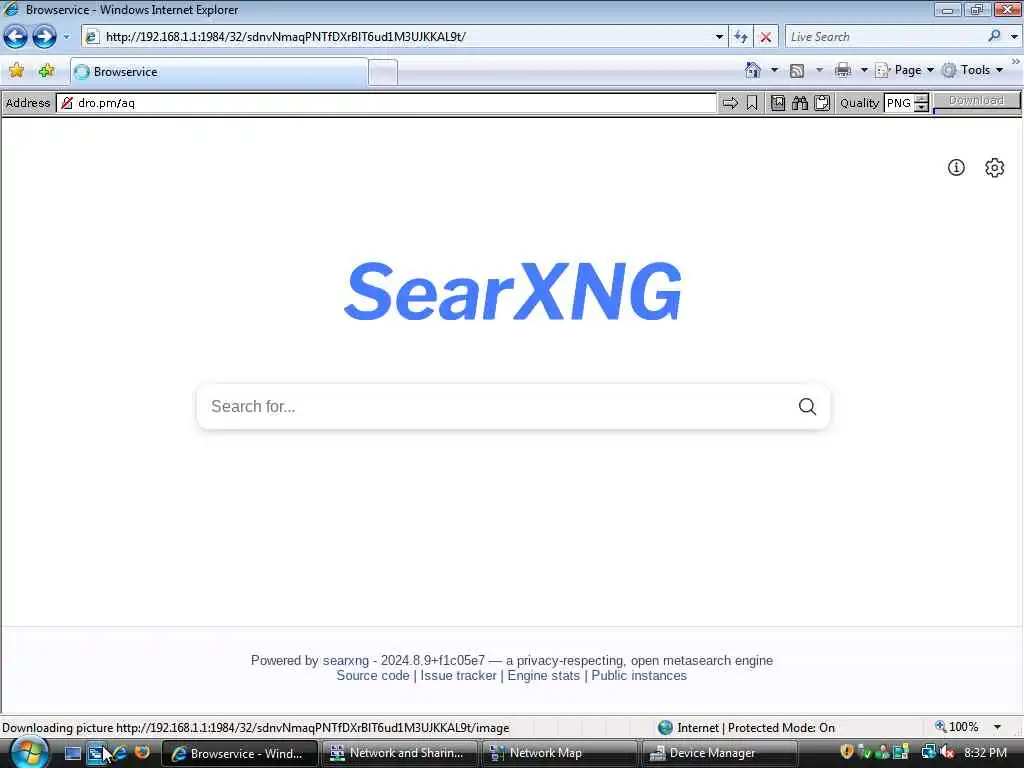Expand the Print dropdown arrow
Image resolution: width=1024 pixels, height=768 pixels.
pyautogui.click(x=864, y=70)
